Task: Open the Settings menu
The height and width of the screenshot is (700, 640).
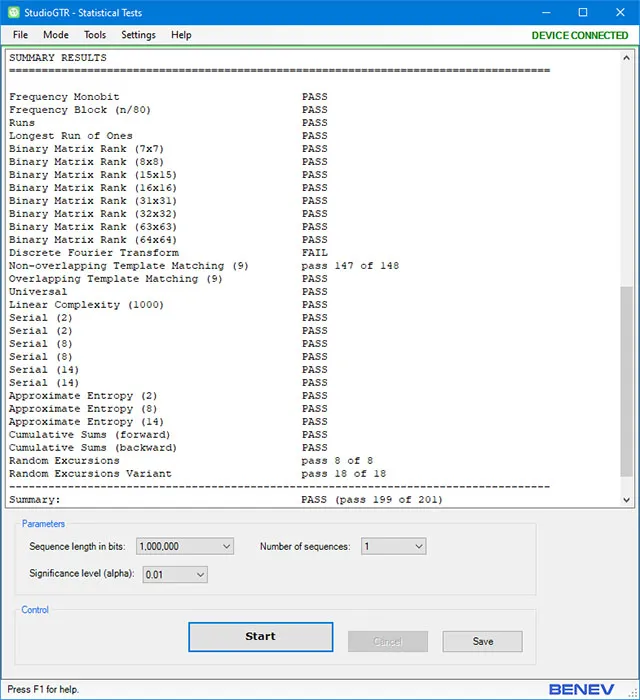Action: point(138,35)
